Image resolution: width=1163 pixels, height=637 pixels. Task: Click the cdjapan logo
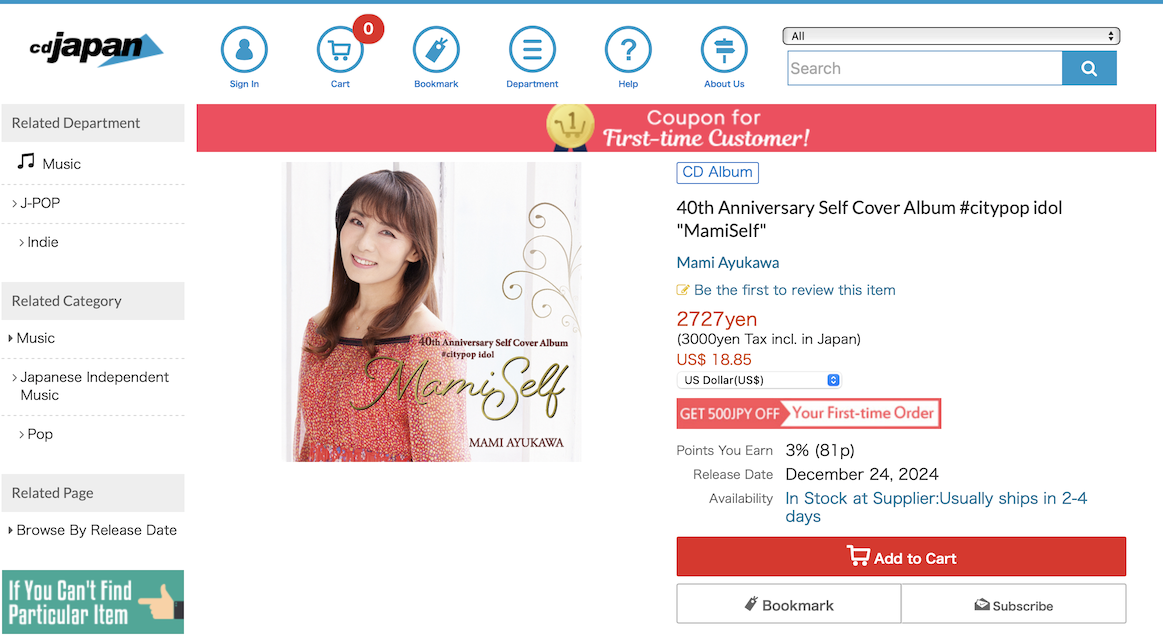(96, 49)
